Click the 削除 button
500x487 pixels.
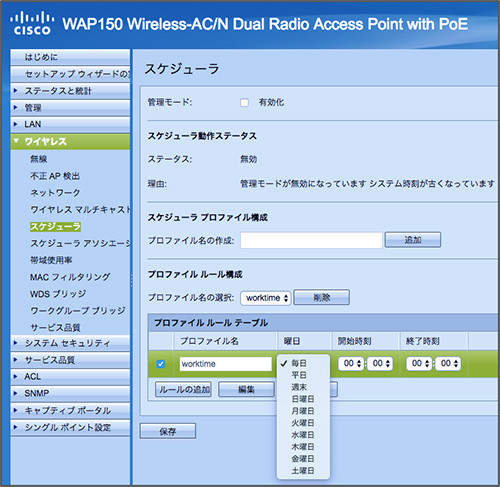[x=321, y=297]
